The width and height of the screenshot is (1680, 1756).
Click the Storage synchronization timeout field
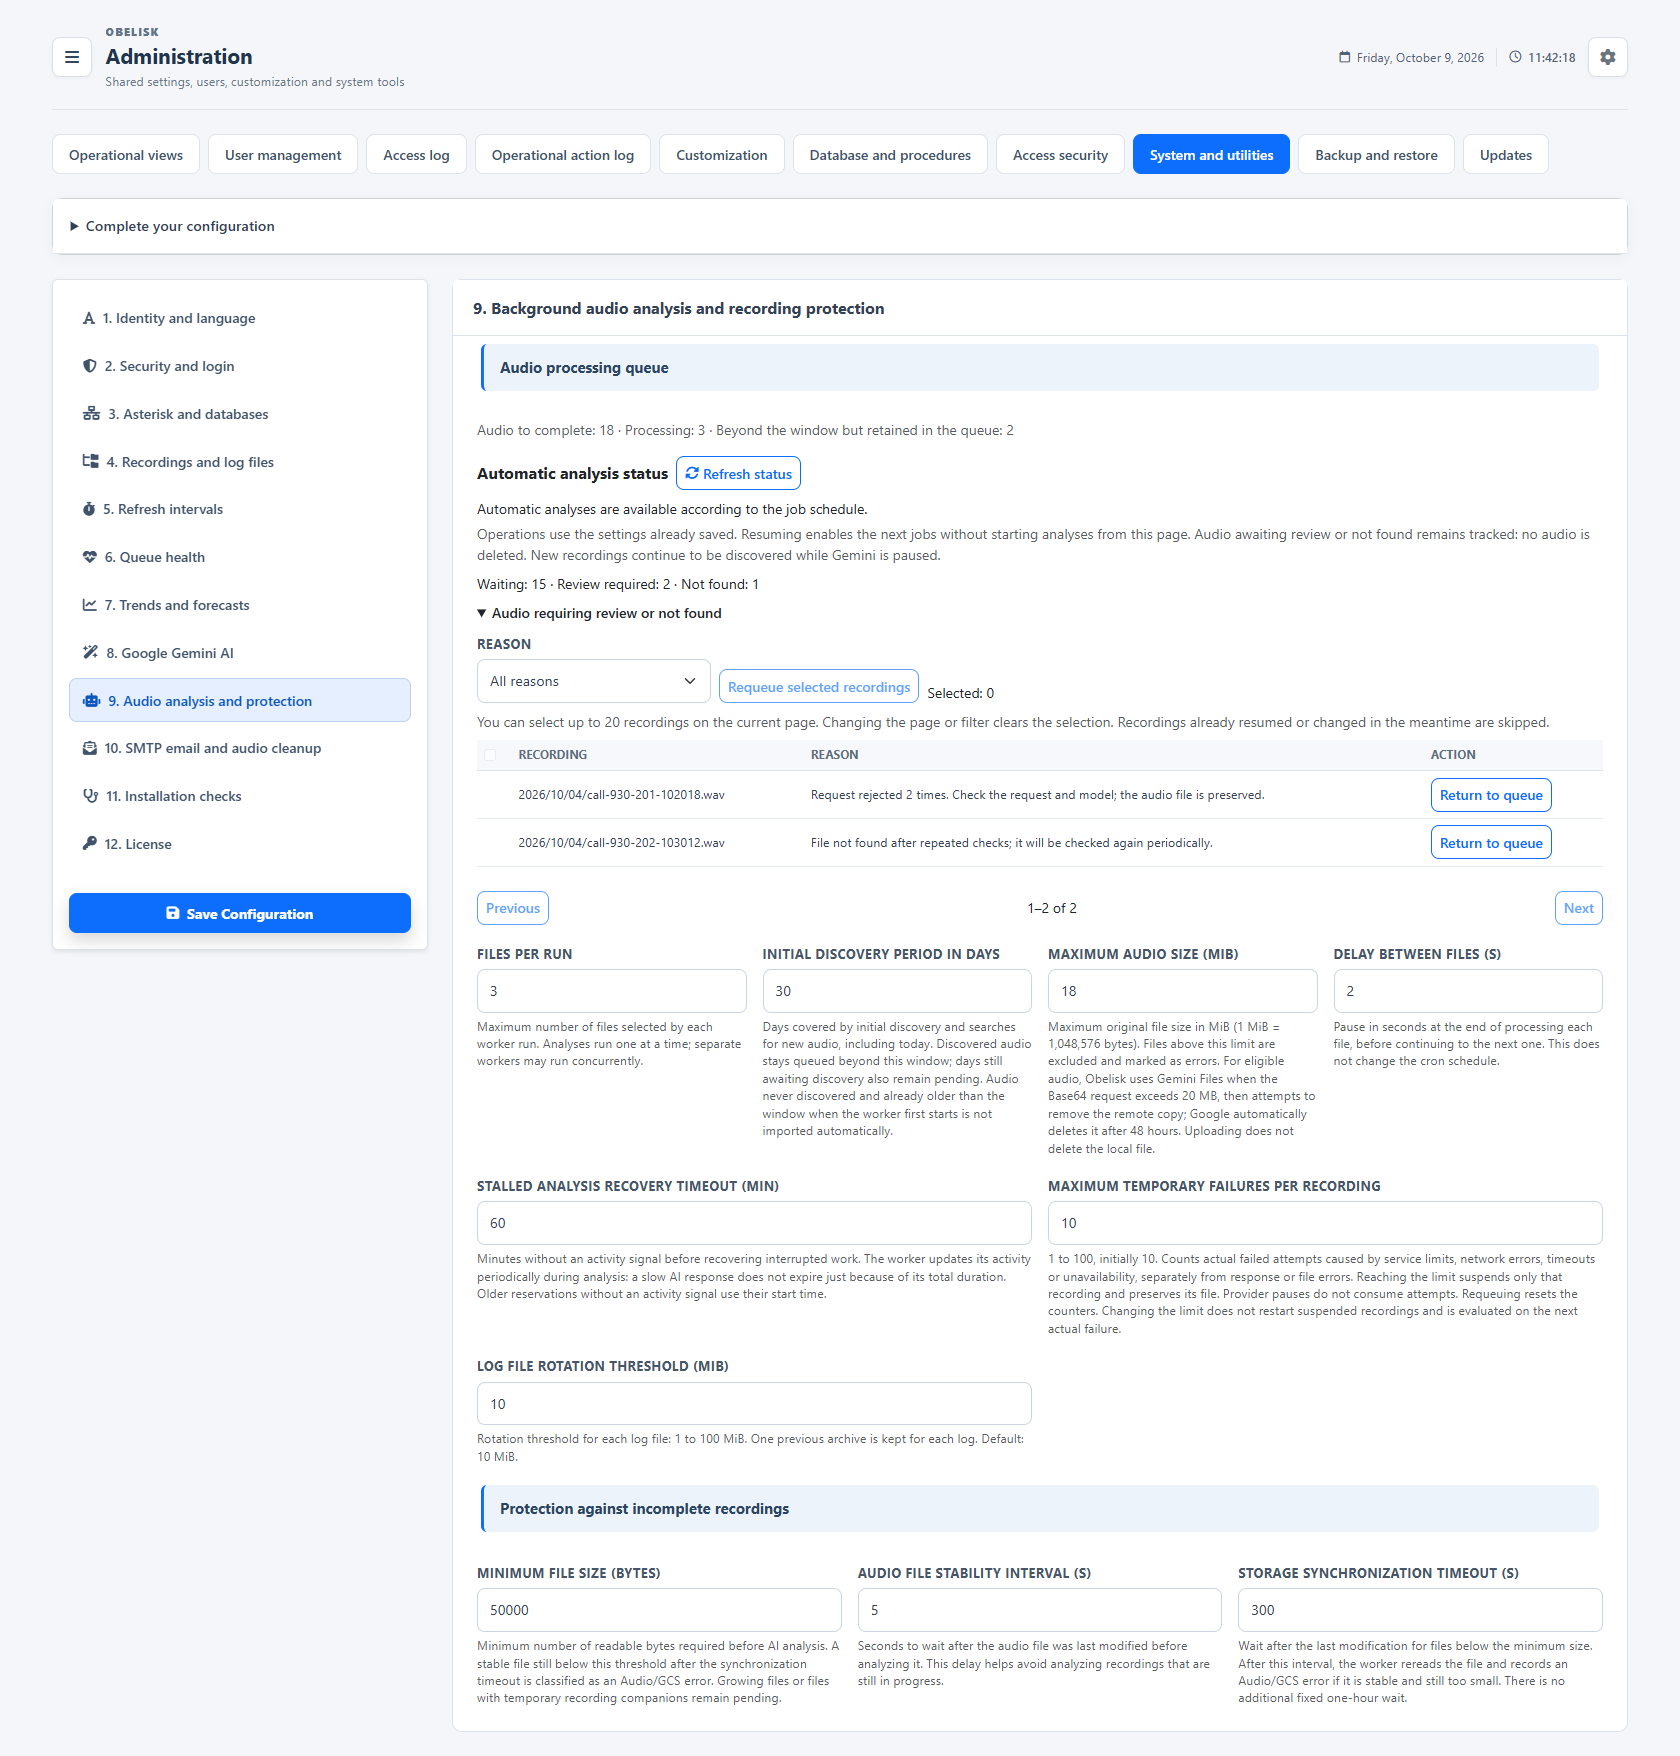1420,1610
